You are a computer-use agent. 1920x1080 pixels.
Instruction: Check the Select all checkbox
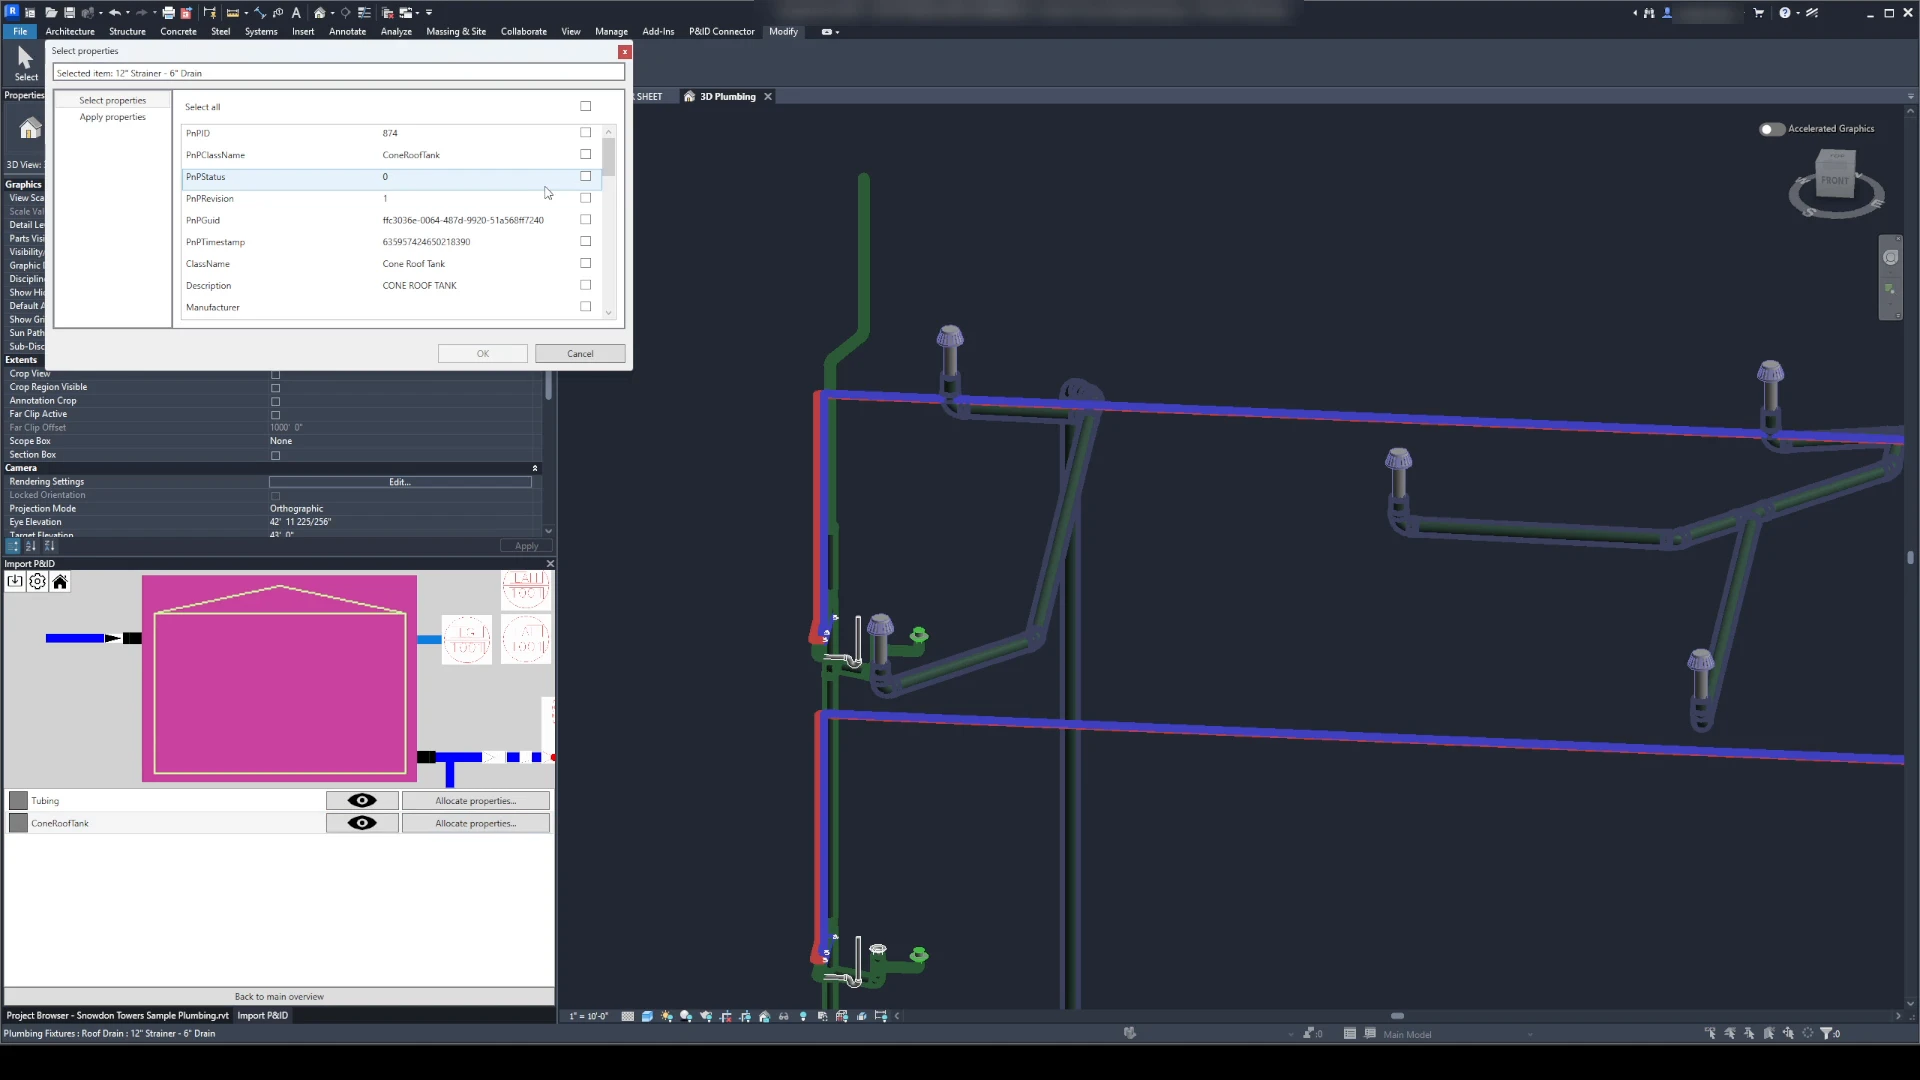(x=586, y=106)
